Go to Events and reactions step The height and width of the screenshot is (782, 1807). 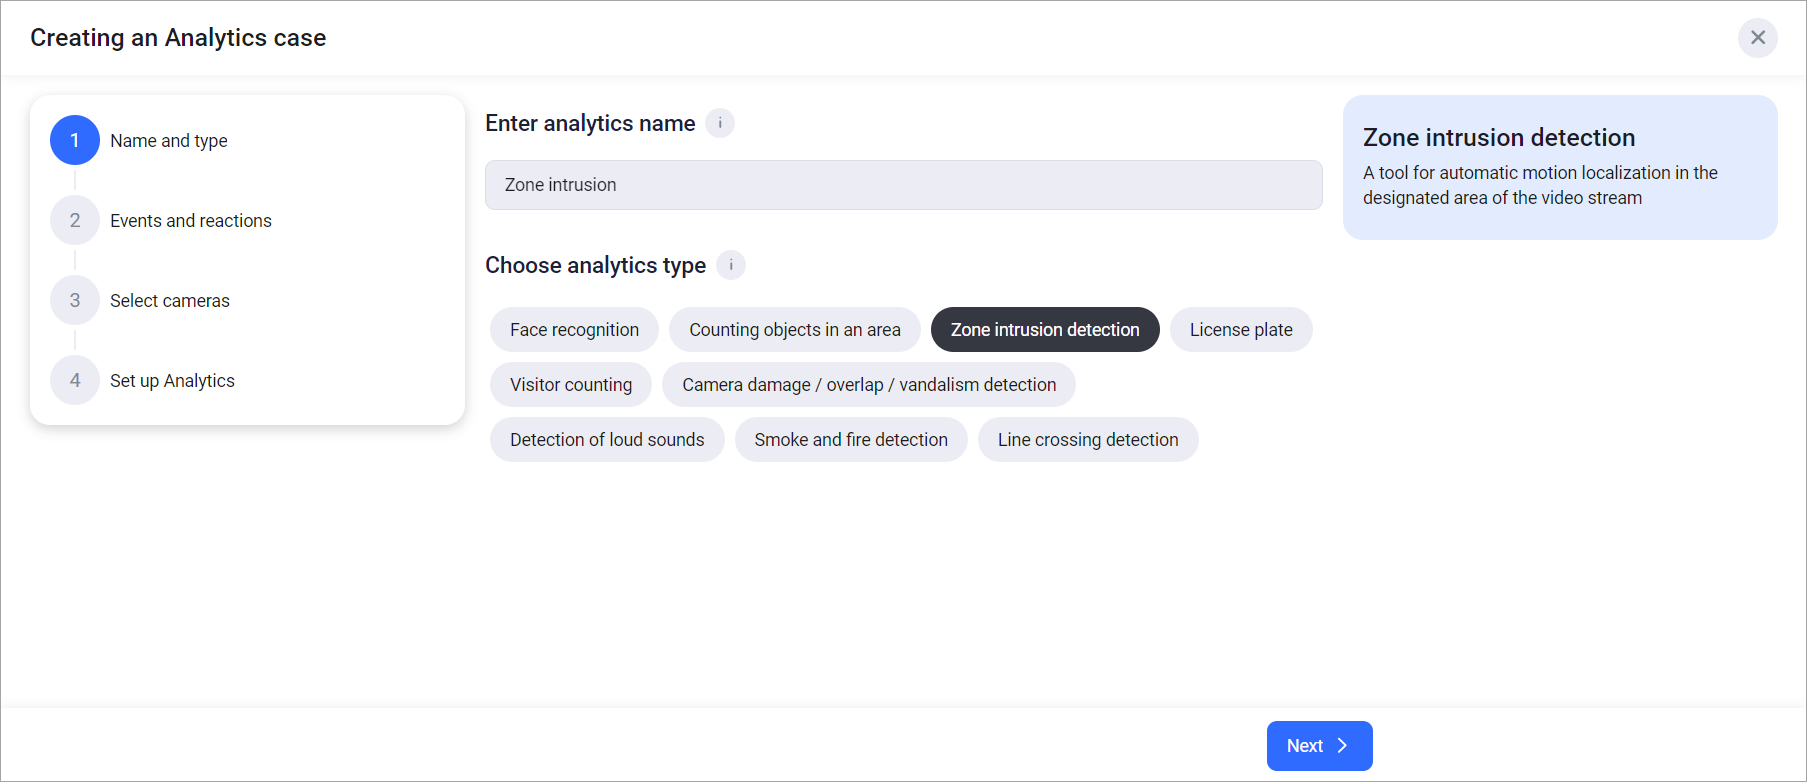190,221
